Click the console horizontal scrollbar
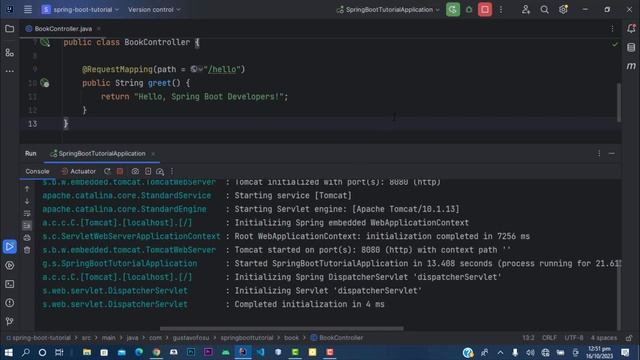The height and width of the screenshot is (360, 640). [x=281, y=328]
